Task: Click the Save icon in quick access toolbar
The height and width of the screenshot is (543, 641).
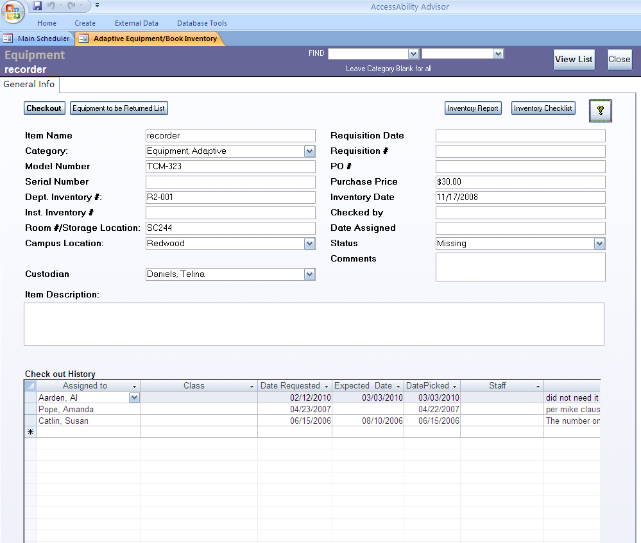Action: (37, 6)
